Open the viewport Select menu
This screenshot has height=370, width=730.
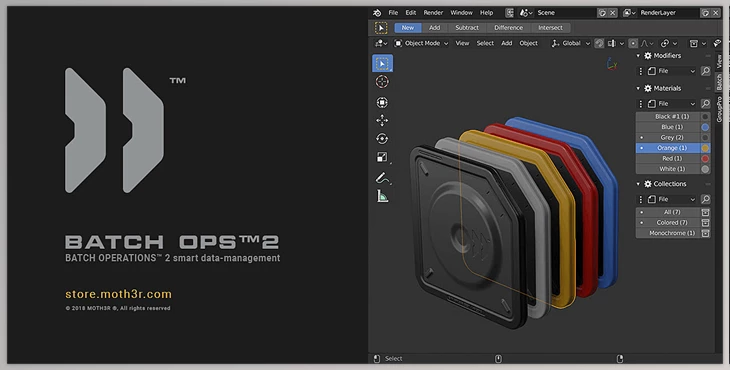pos(485,43)
